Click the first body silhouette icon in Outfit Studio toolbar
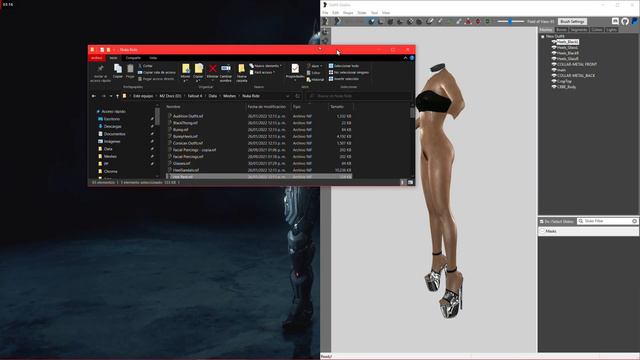 click(x=326, y=21)
